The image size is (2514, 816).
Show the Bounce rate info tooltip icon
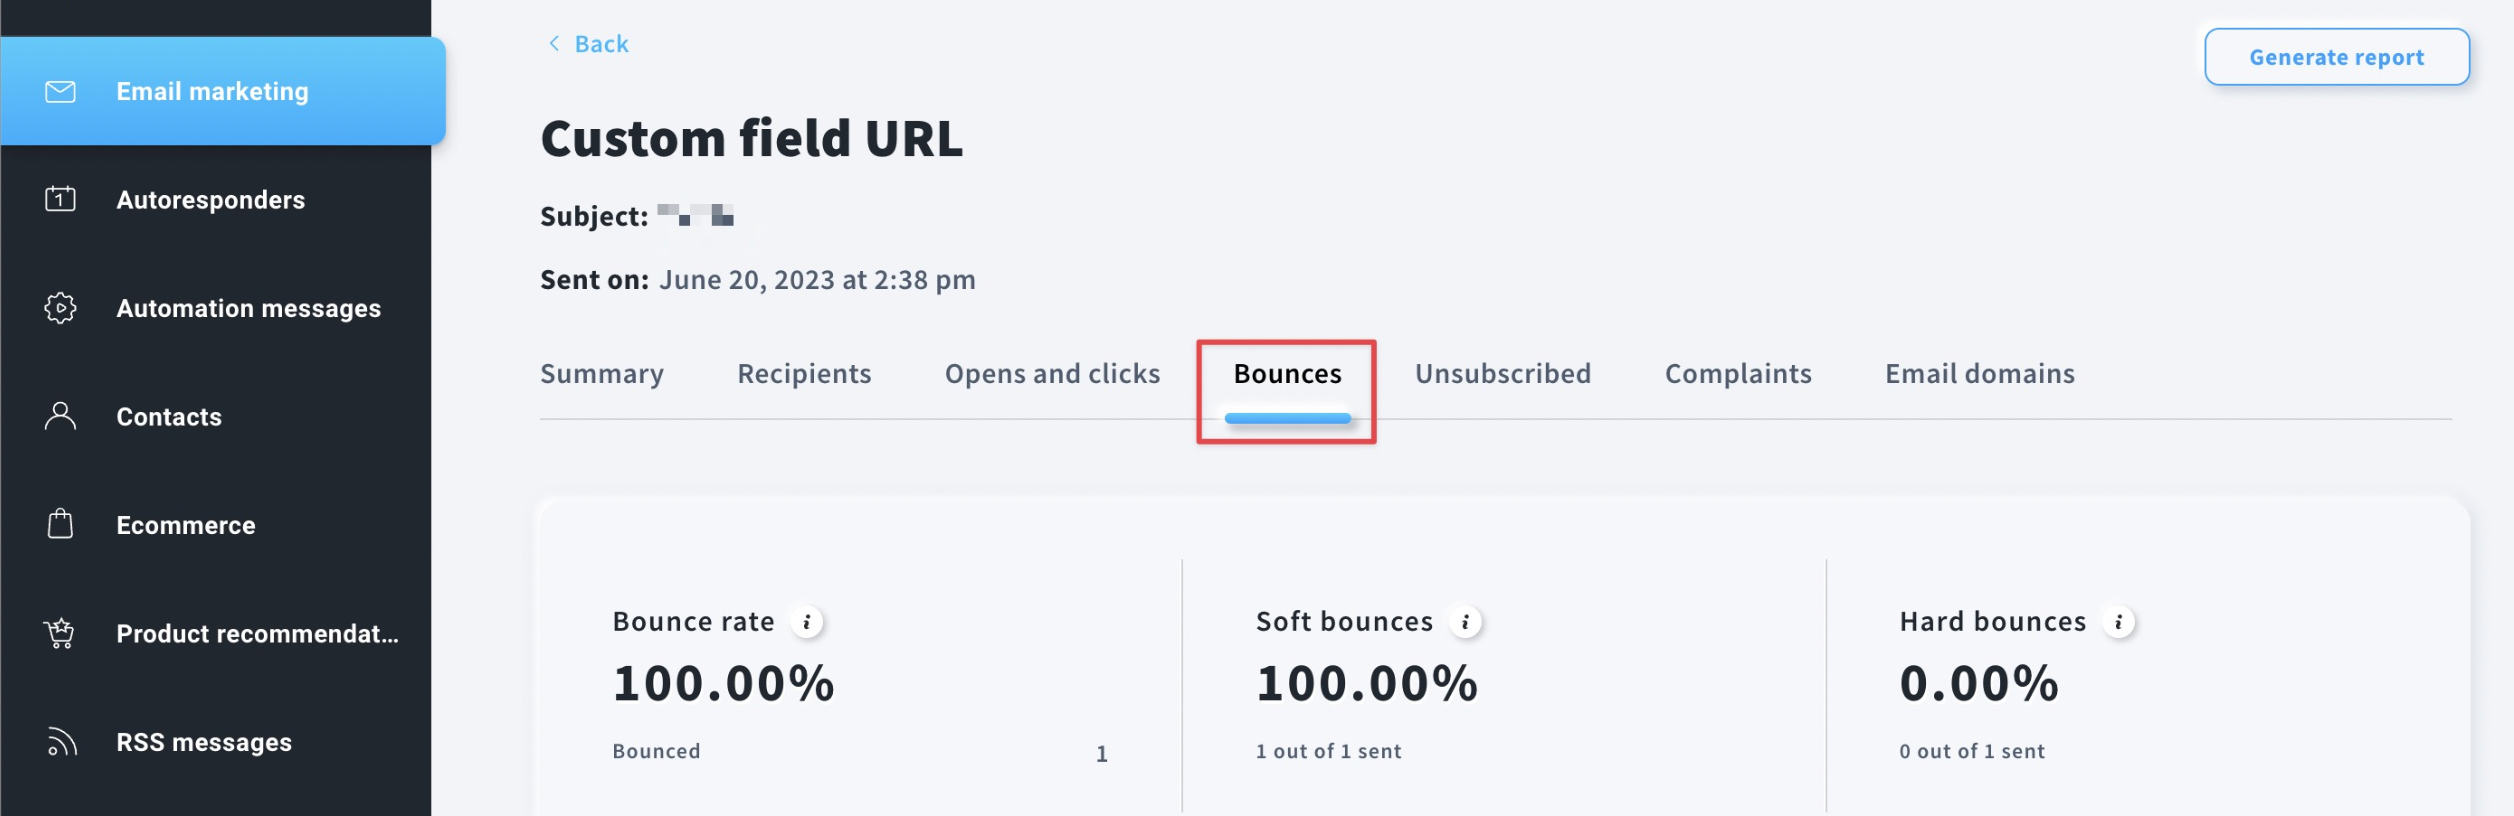(807, 622)
